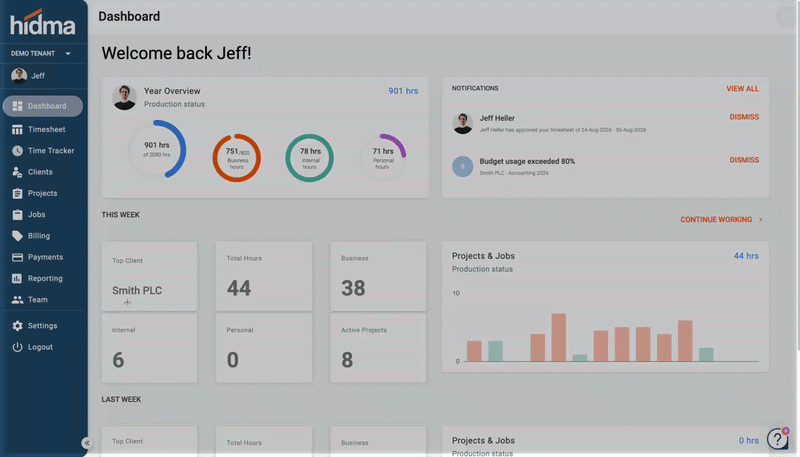Go to Dashboard menu item
This screenshot has height=457, width=800.
click(43, 106)
